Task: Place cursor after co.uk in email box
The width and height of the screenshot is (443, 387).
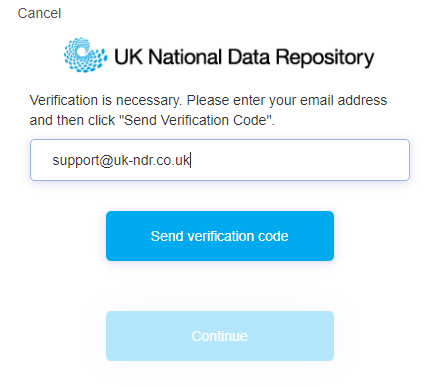Action: tap(190, 160)
